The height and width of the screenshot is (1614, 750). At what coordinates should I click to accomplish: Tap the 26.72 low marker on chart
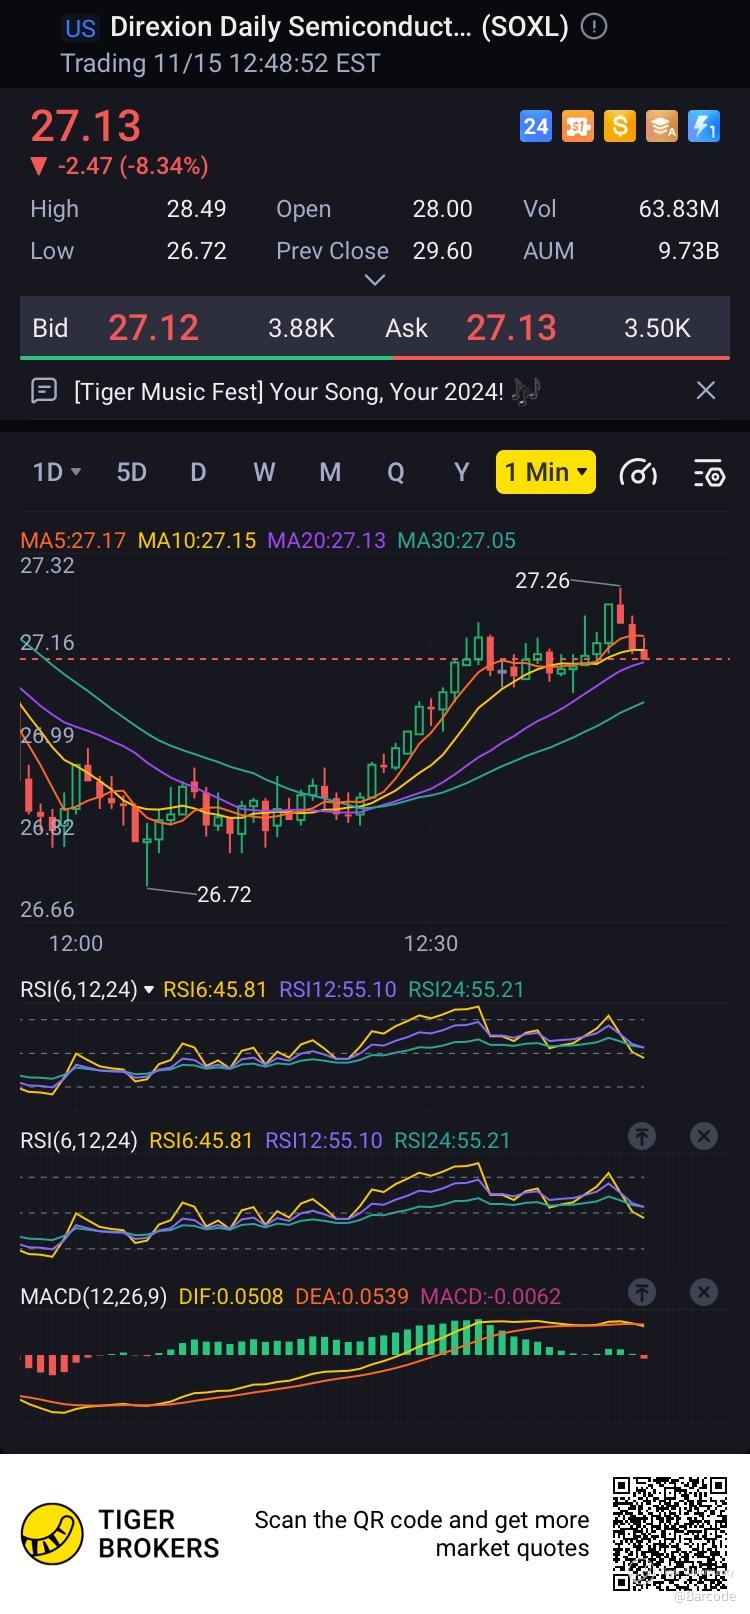[224, 894]
